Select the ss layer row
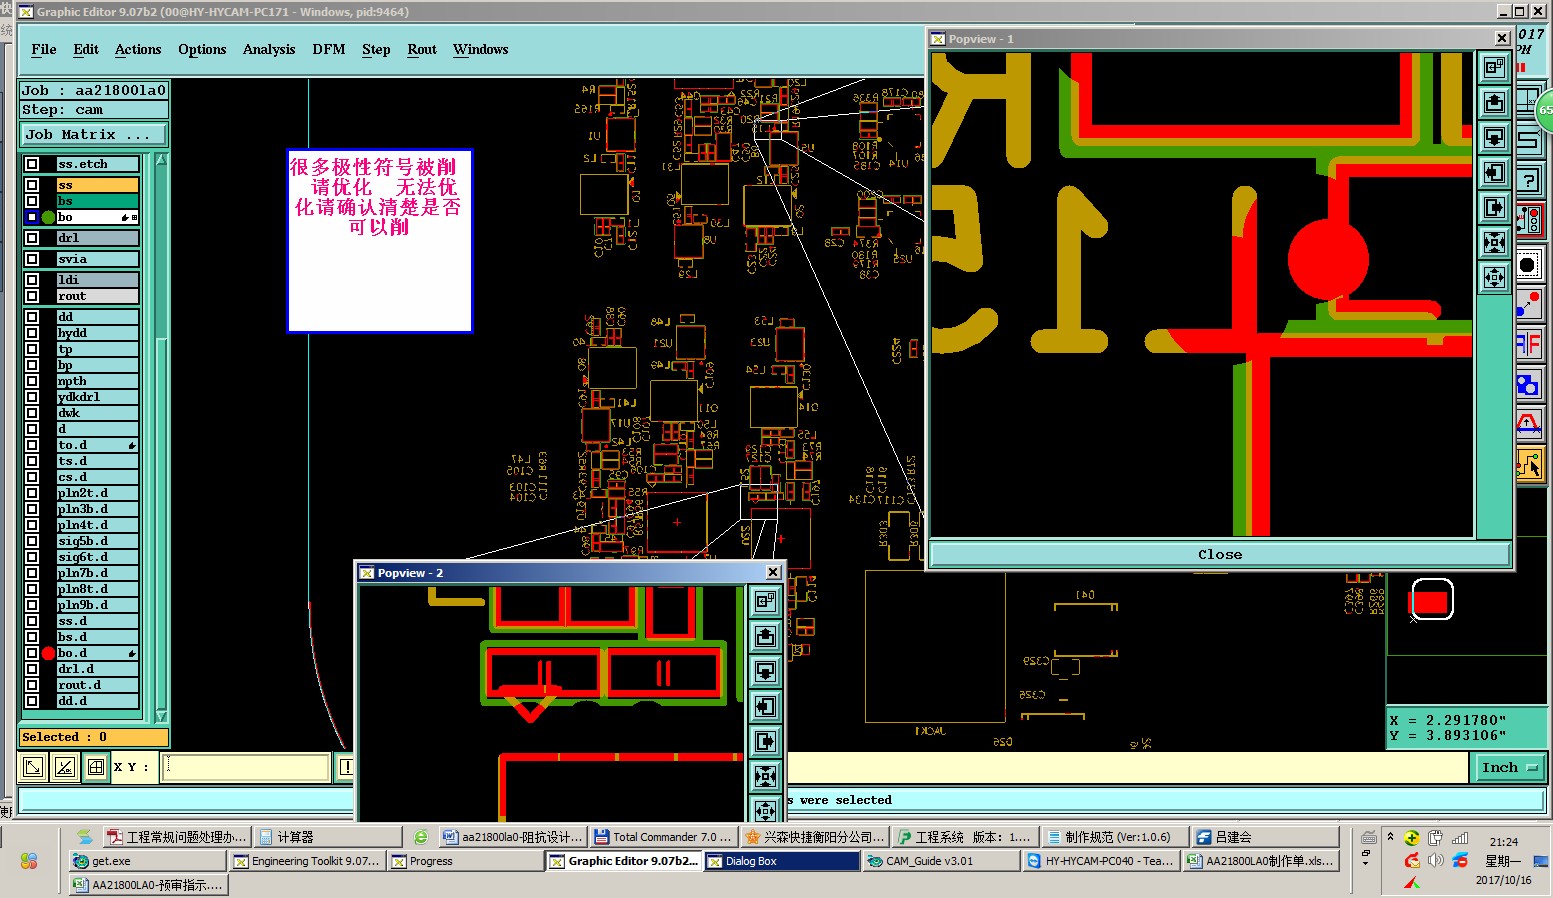The height and width of the screenshot is (898, 1553). [97, 185]
